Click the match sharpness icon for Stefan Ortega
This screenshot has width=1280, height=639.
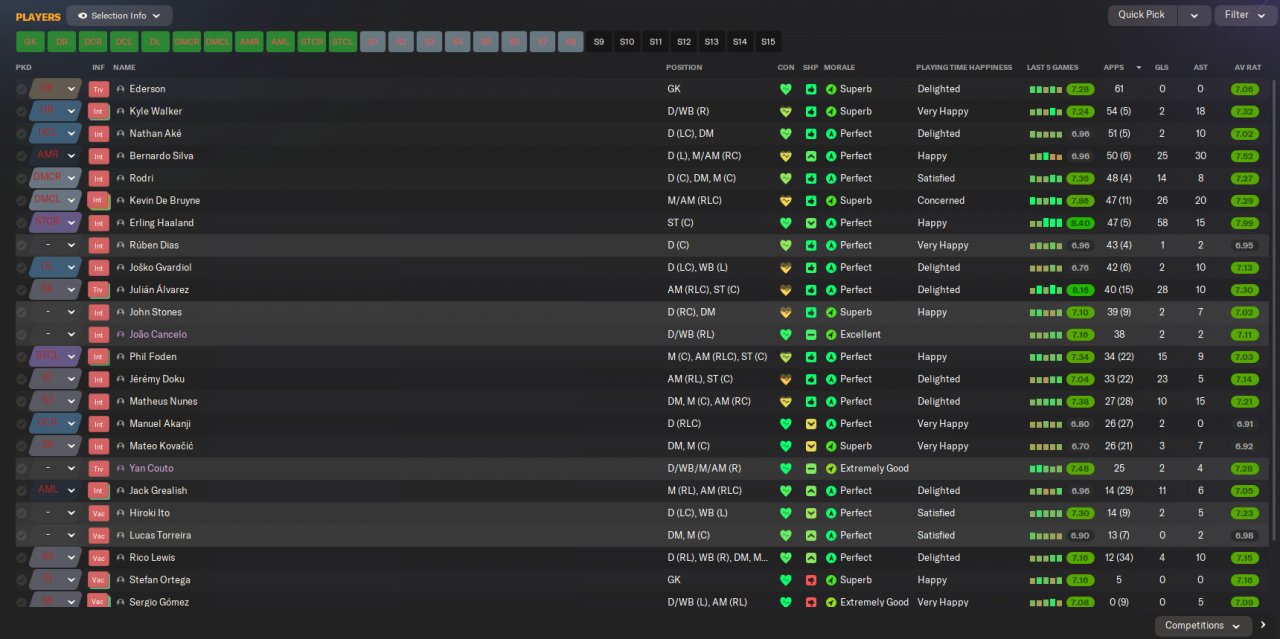(811, 580)
